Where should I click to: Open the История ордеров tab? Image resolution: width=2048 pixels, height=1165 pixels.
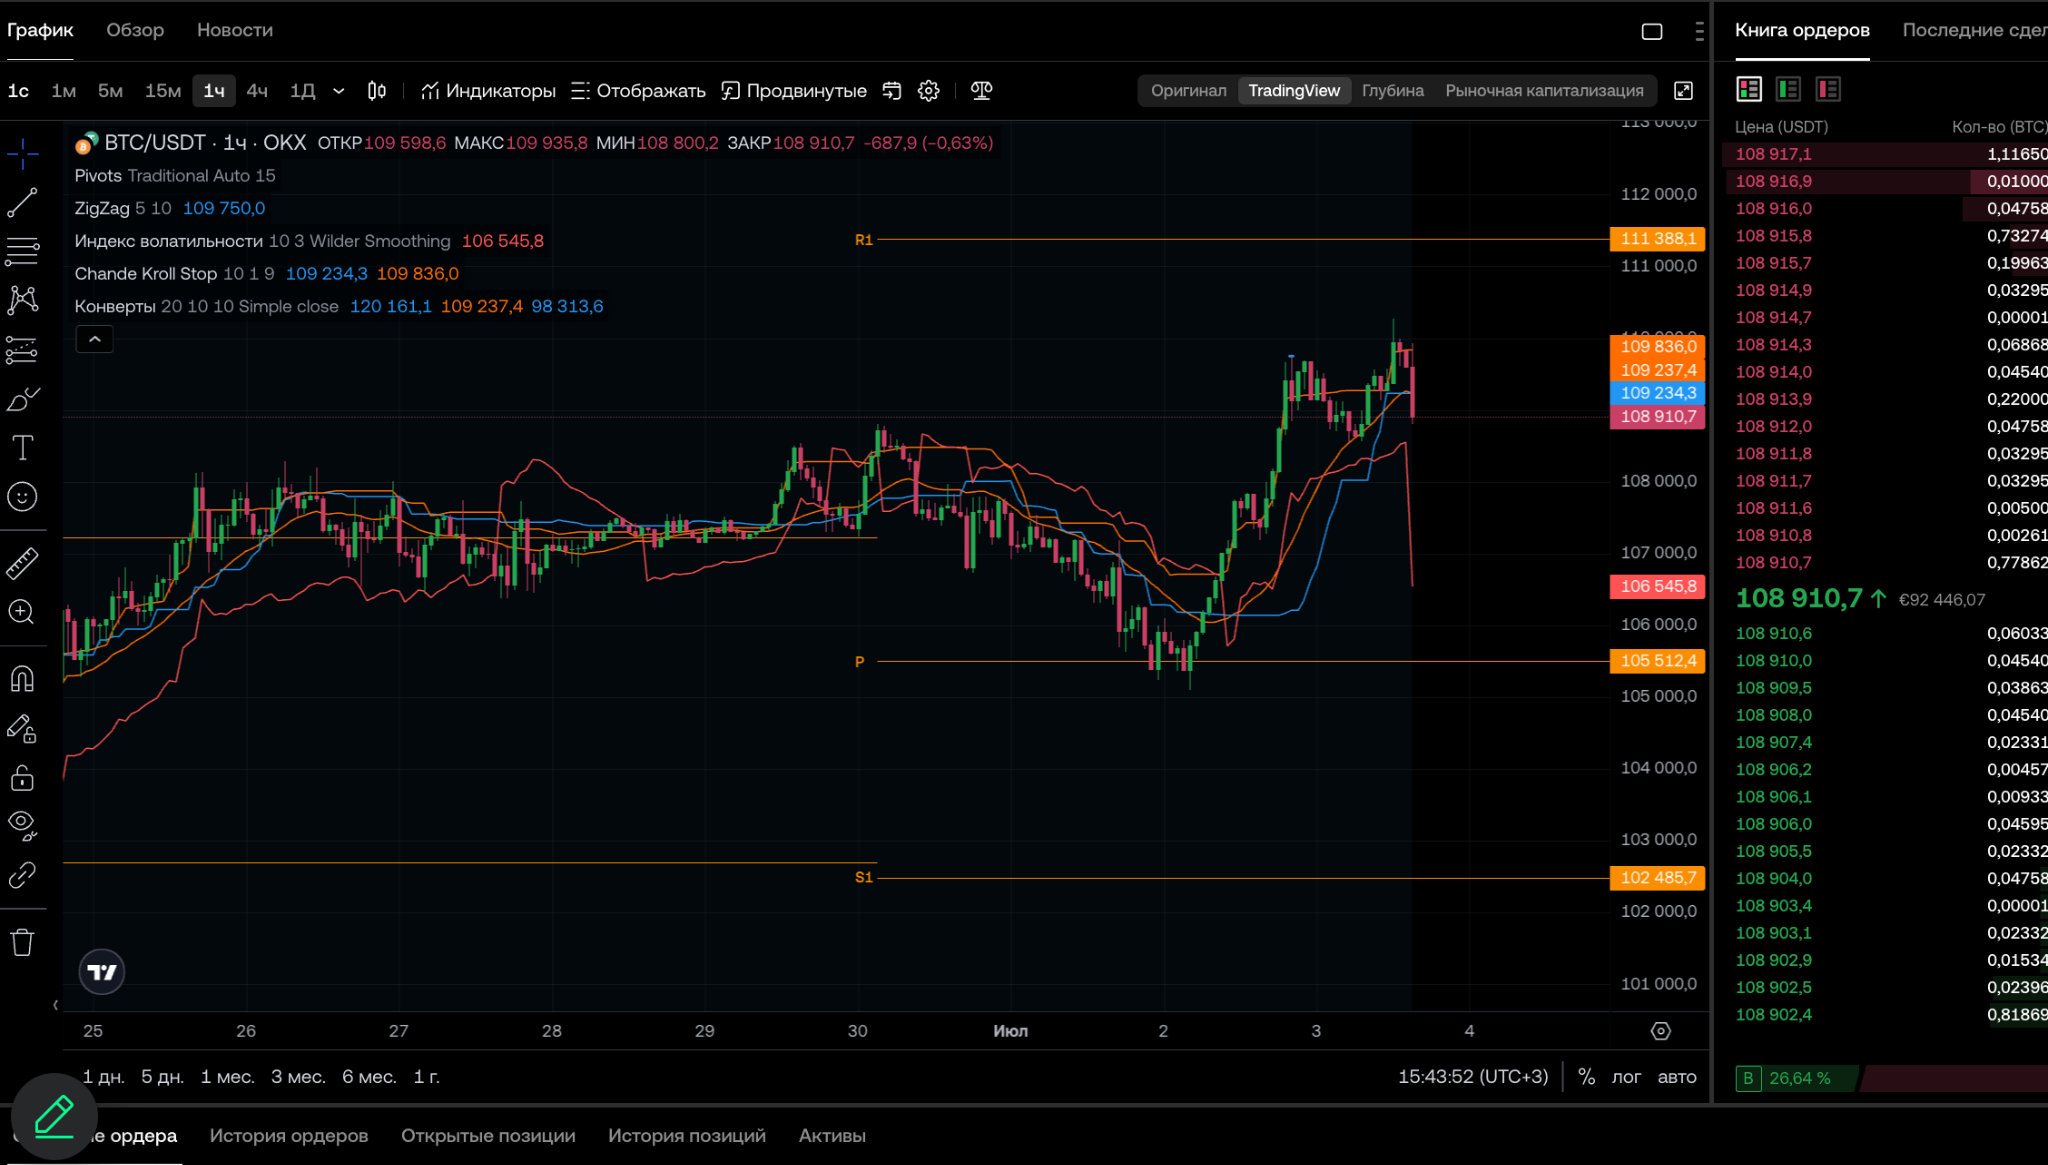click(289, 1136)
